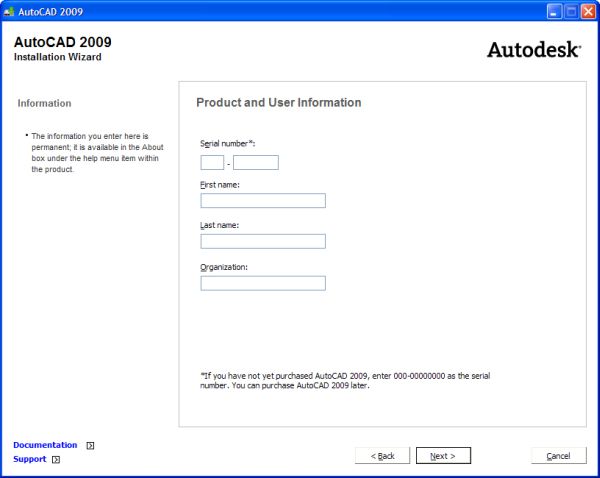Viewport: 600px width, 478px height.
Task: Click the 'Product and User Information' heading
Action: 279,103
